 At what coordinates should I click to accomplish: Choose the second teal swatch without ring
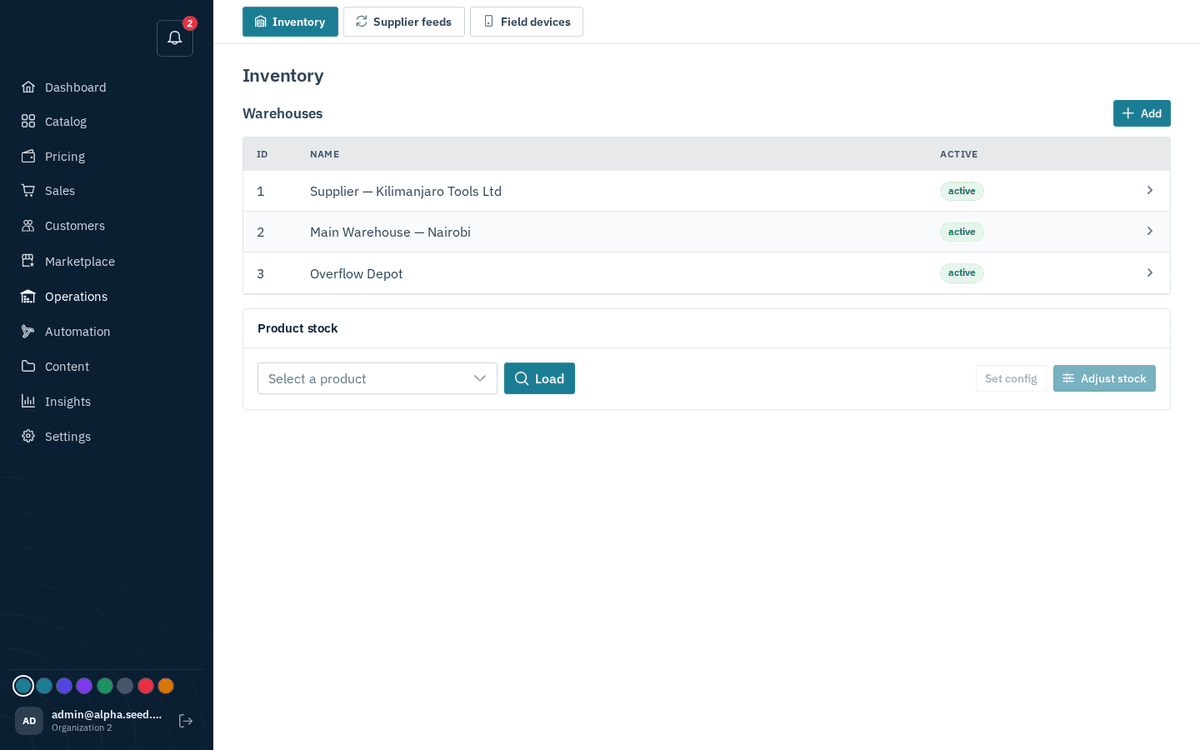pos(44,686)
